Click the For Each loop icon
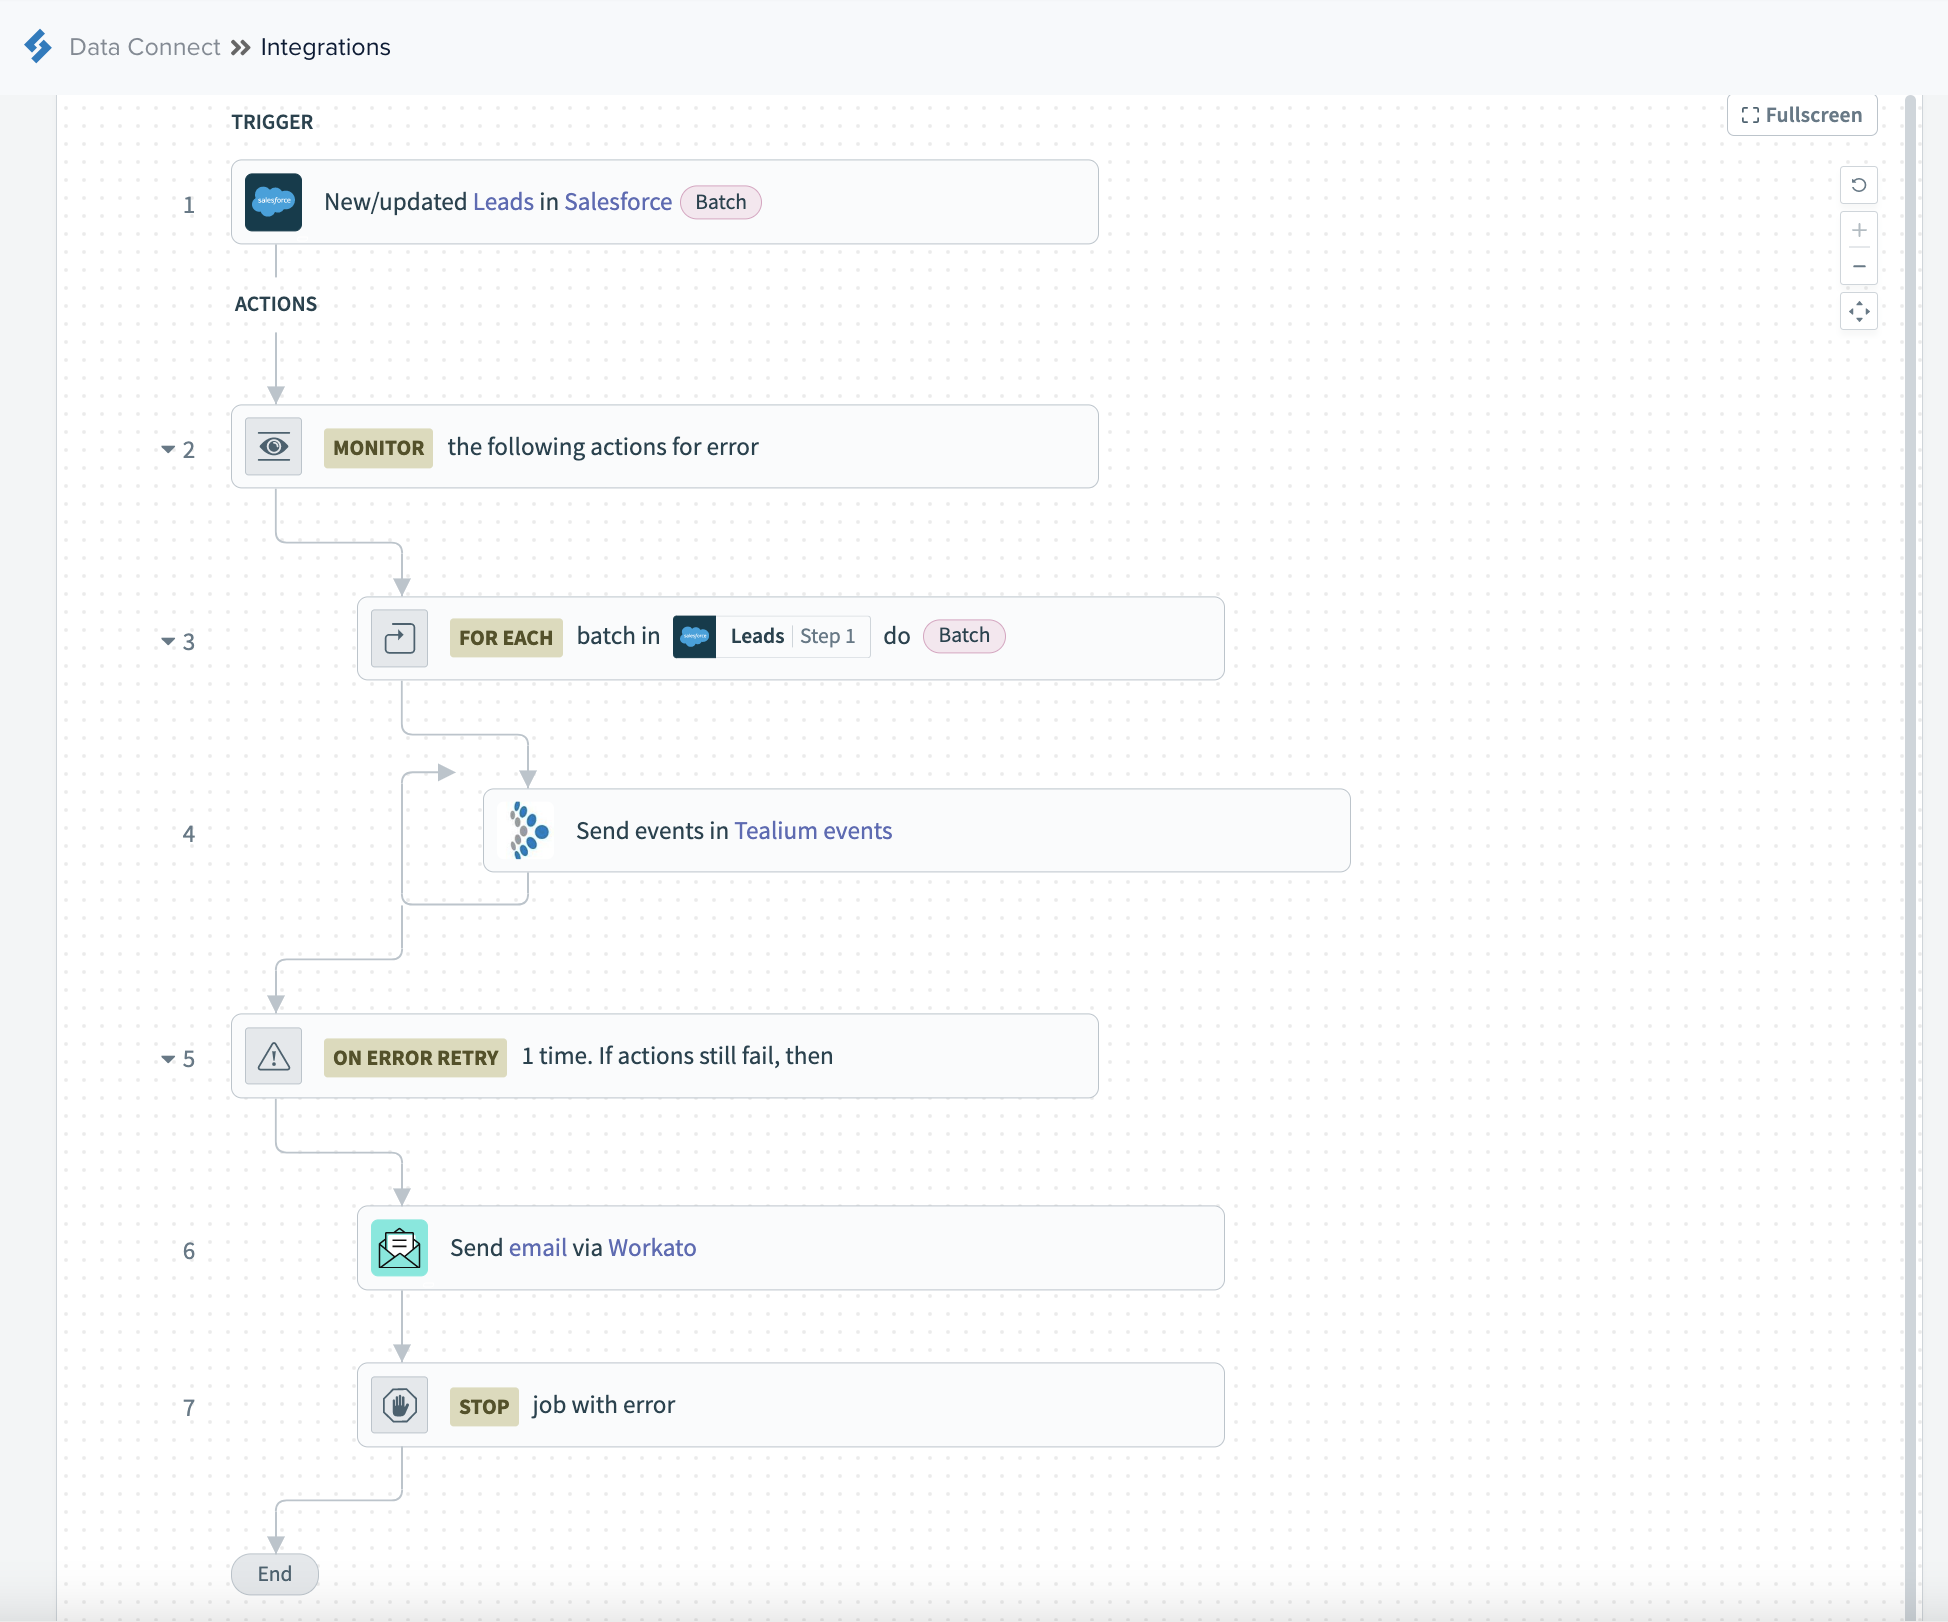 click(399, 638)
